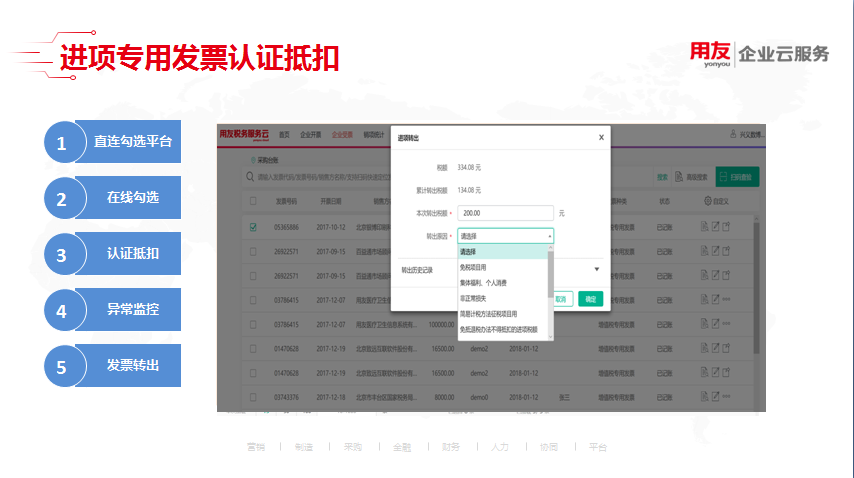Open the more options dots in row 03743376
This screenshot has height=478, width=854.
[726, 397]
